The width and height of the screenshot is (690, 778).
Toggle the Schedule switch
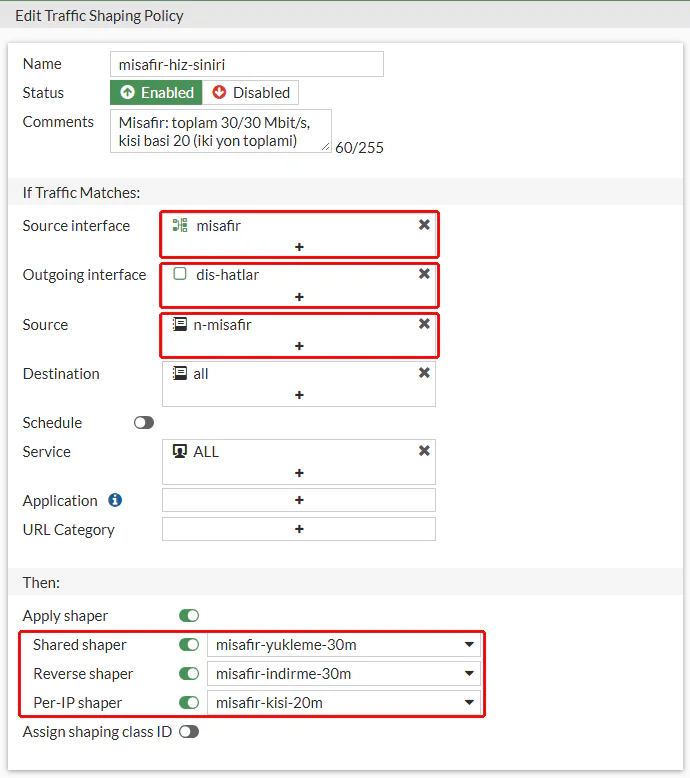coord(144,423)
